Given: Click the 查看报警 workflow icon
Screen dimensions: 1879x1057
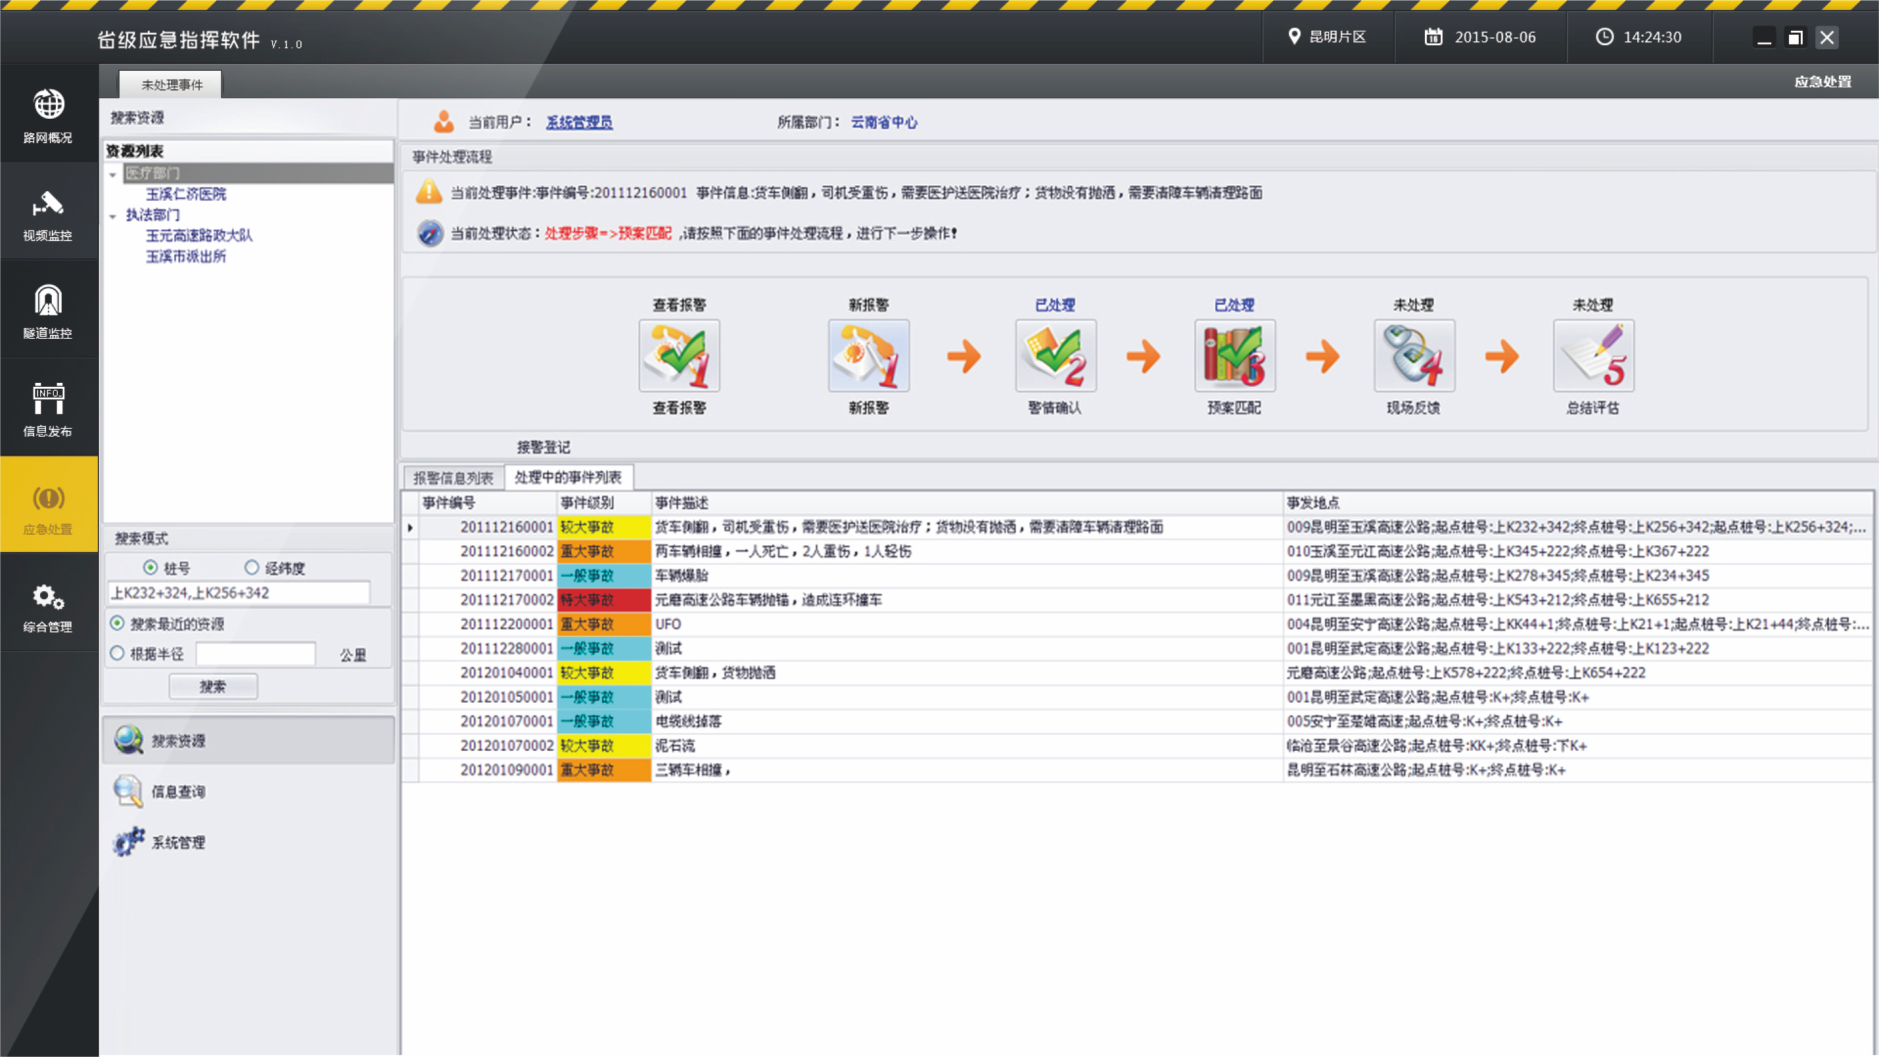Looking at the screenshot, I should [x=679, y=356].
